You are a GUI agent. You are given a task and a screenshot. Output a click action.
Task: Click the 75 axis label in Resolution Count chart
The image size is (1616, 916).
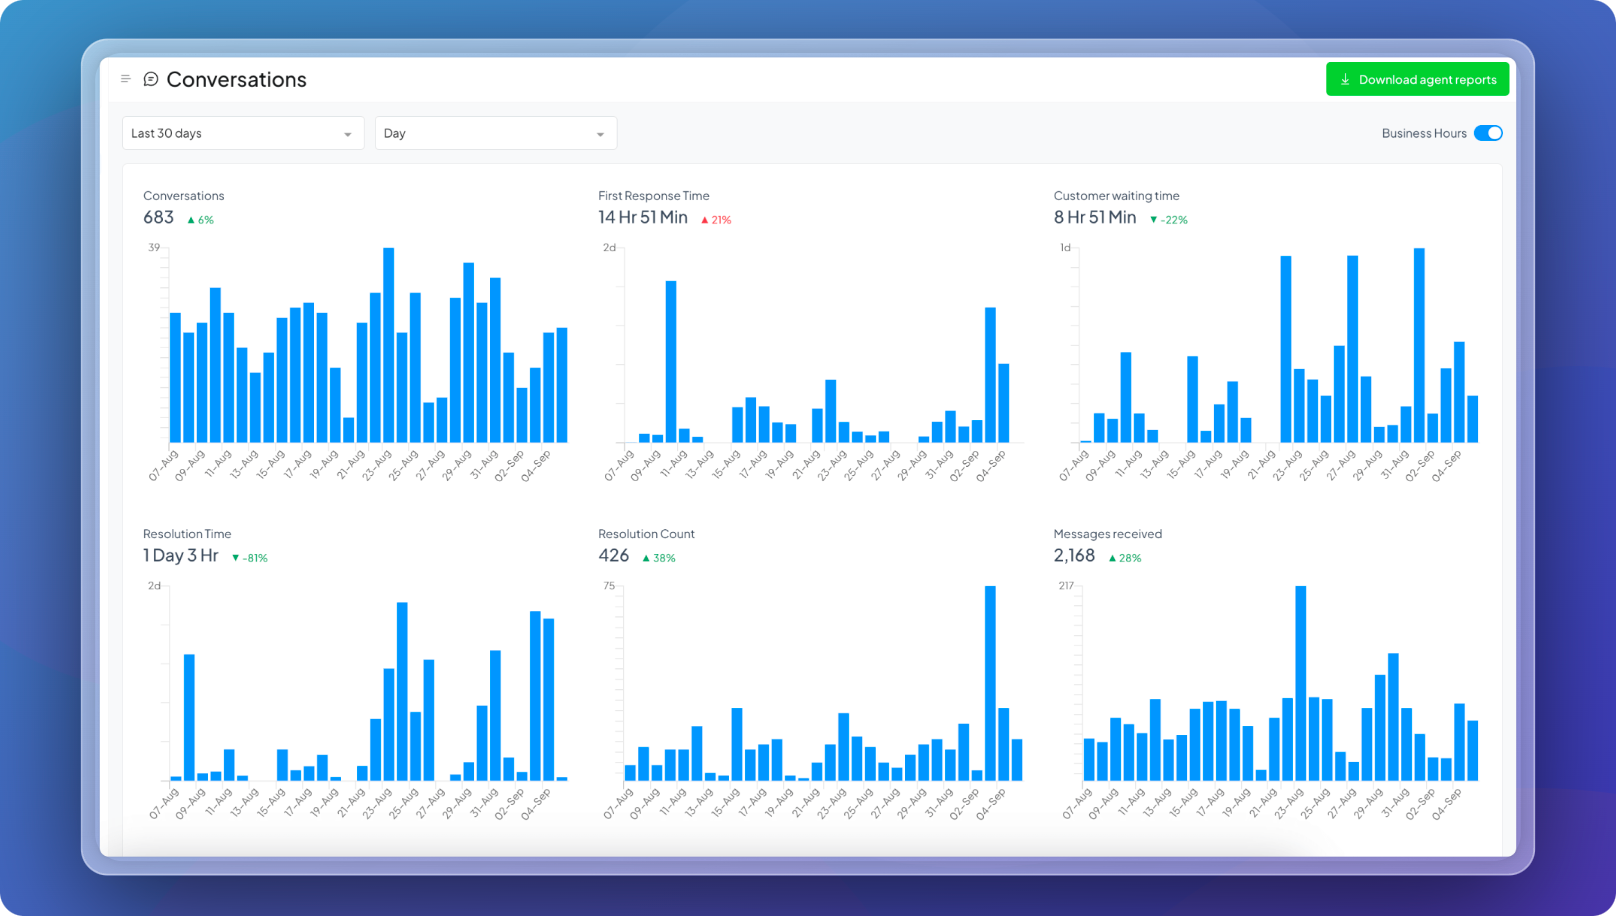609,586
